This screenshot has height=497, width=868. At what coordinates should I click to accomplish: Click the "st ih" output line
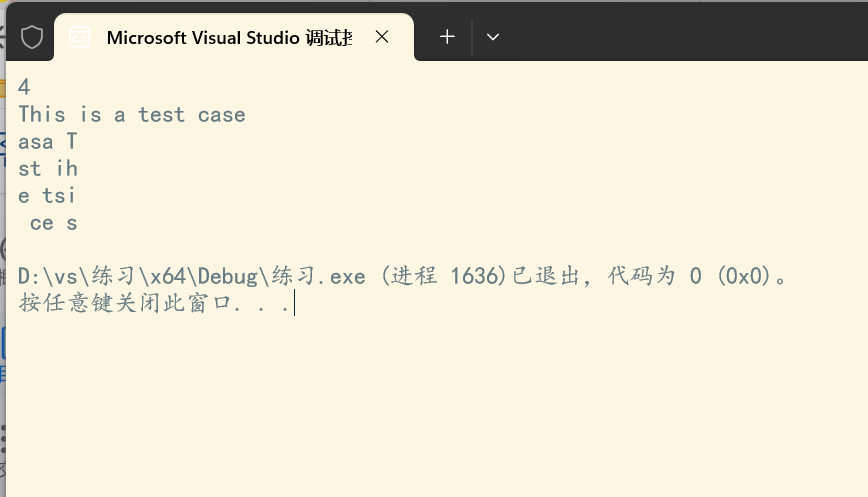point(47,168)
